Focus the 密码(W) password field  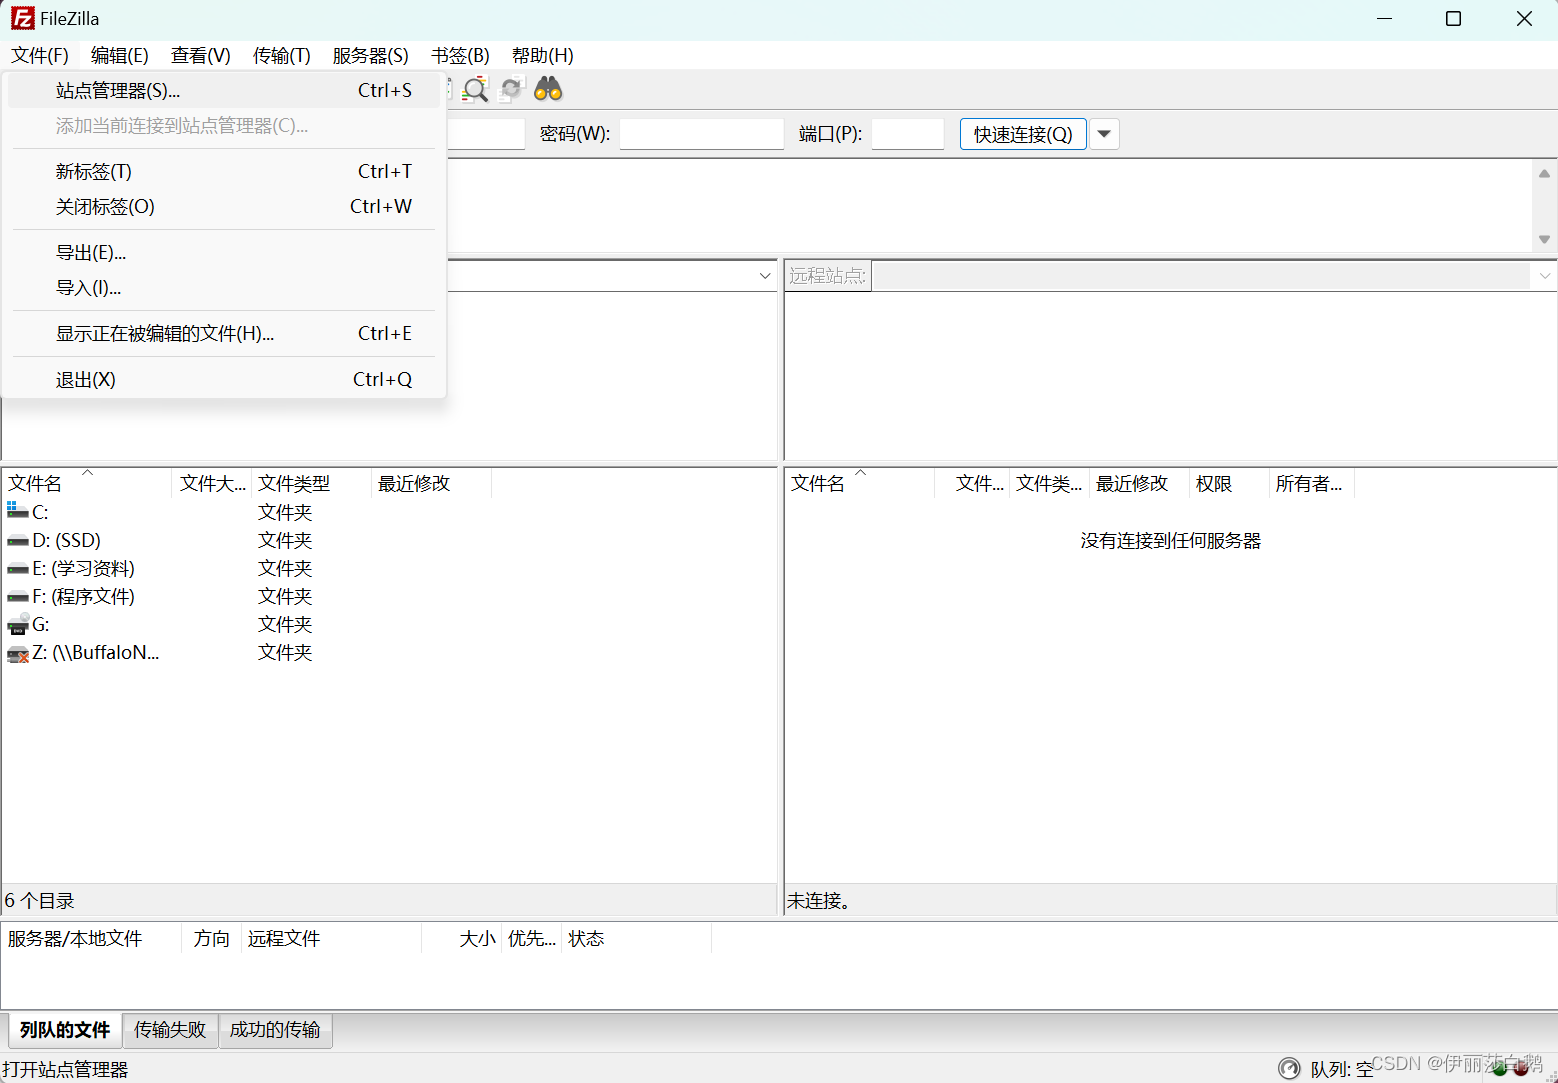click(x=701, y=134)
